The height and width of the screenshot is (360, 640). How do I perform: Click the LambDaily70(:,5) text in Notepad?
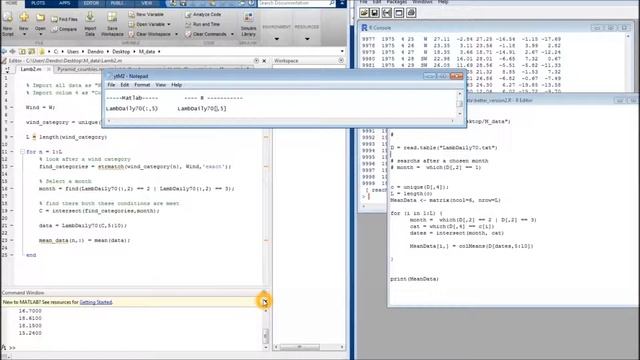pos(131,109)
